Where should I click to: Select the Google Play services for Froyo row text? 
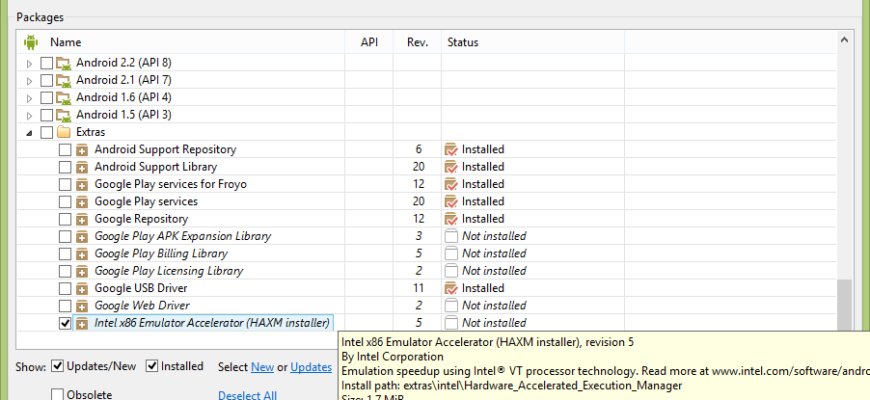[170, 184]
